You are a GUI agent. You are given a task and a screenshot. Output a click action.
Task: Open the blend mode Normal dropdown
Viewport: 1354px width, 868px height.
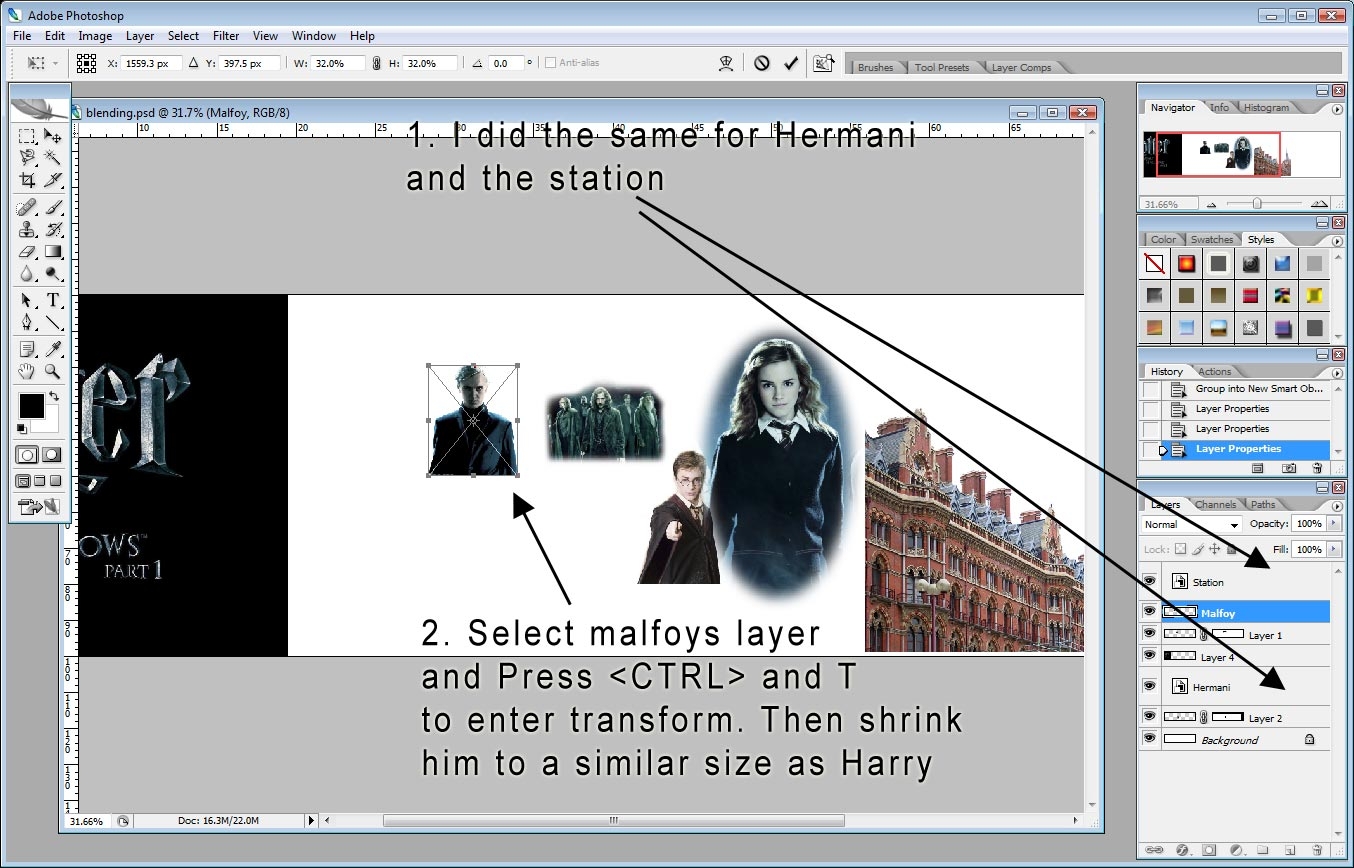(x=1192, y=524)
